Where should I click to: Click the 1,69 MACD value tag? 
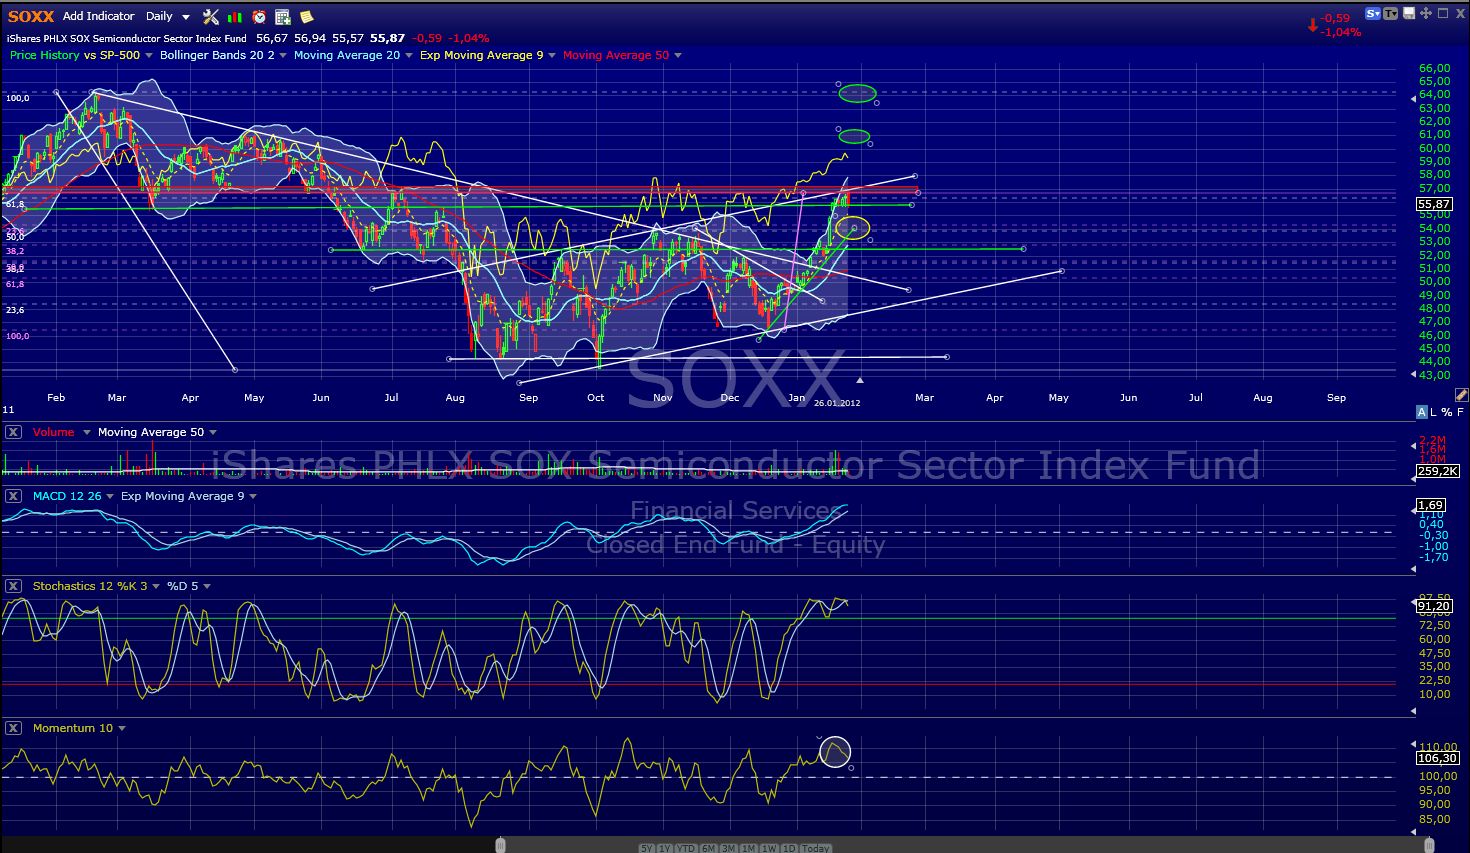click(1431, 505)
